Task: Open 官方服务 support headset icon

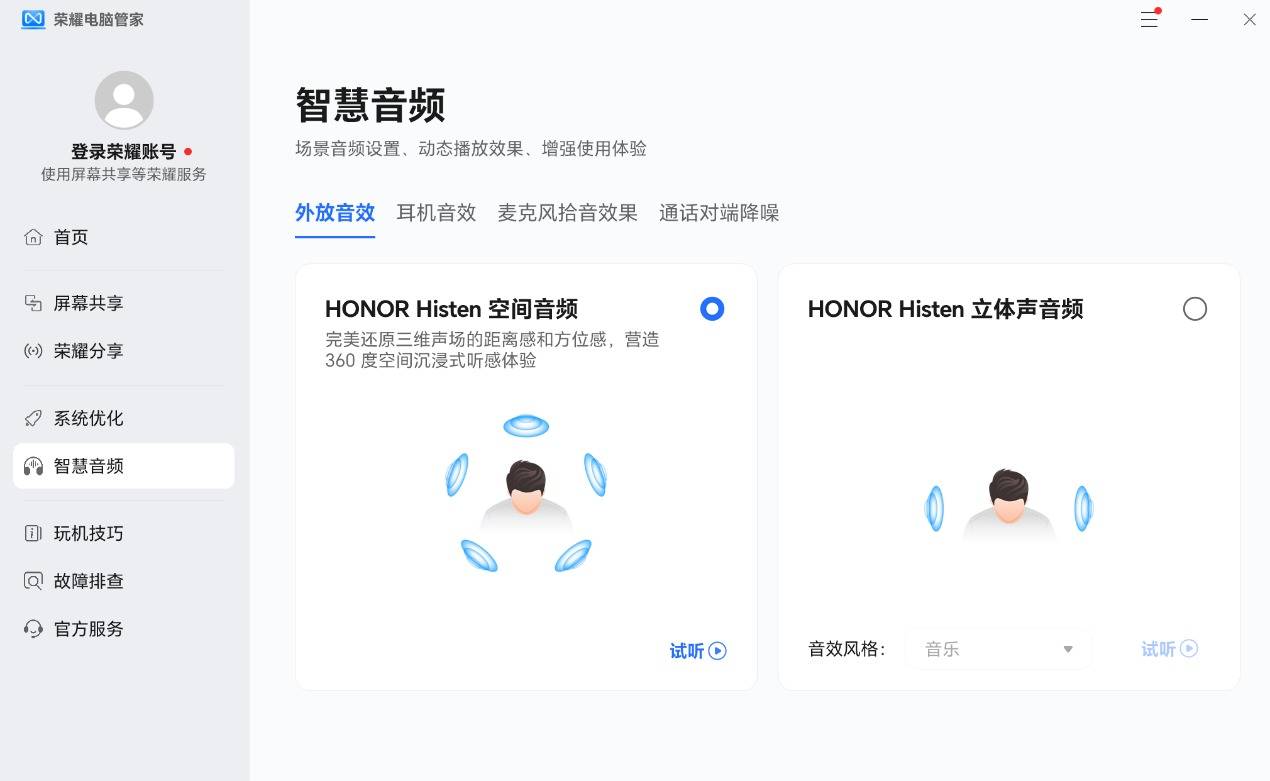Action: [x=33, y=629]
